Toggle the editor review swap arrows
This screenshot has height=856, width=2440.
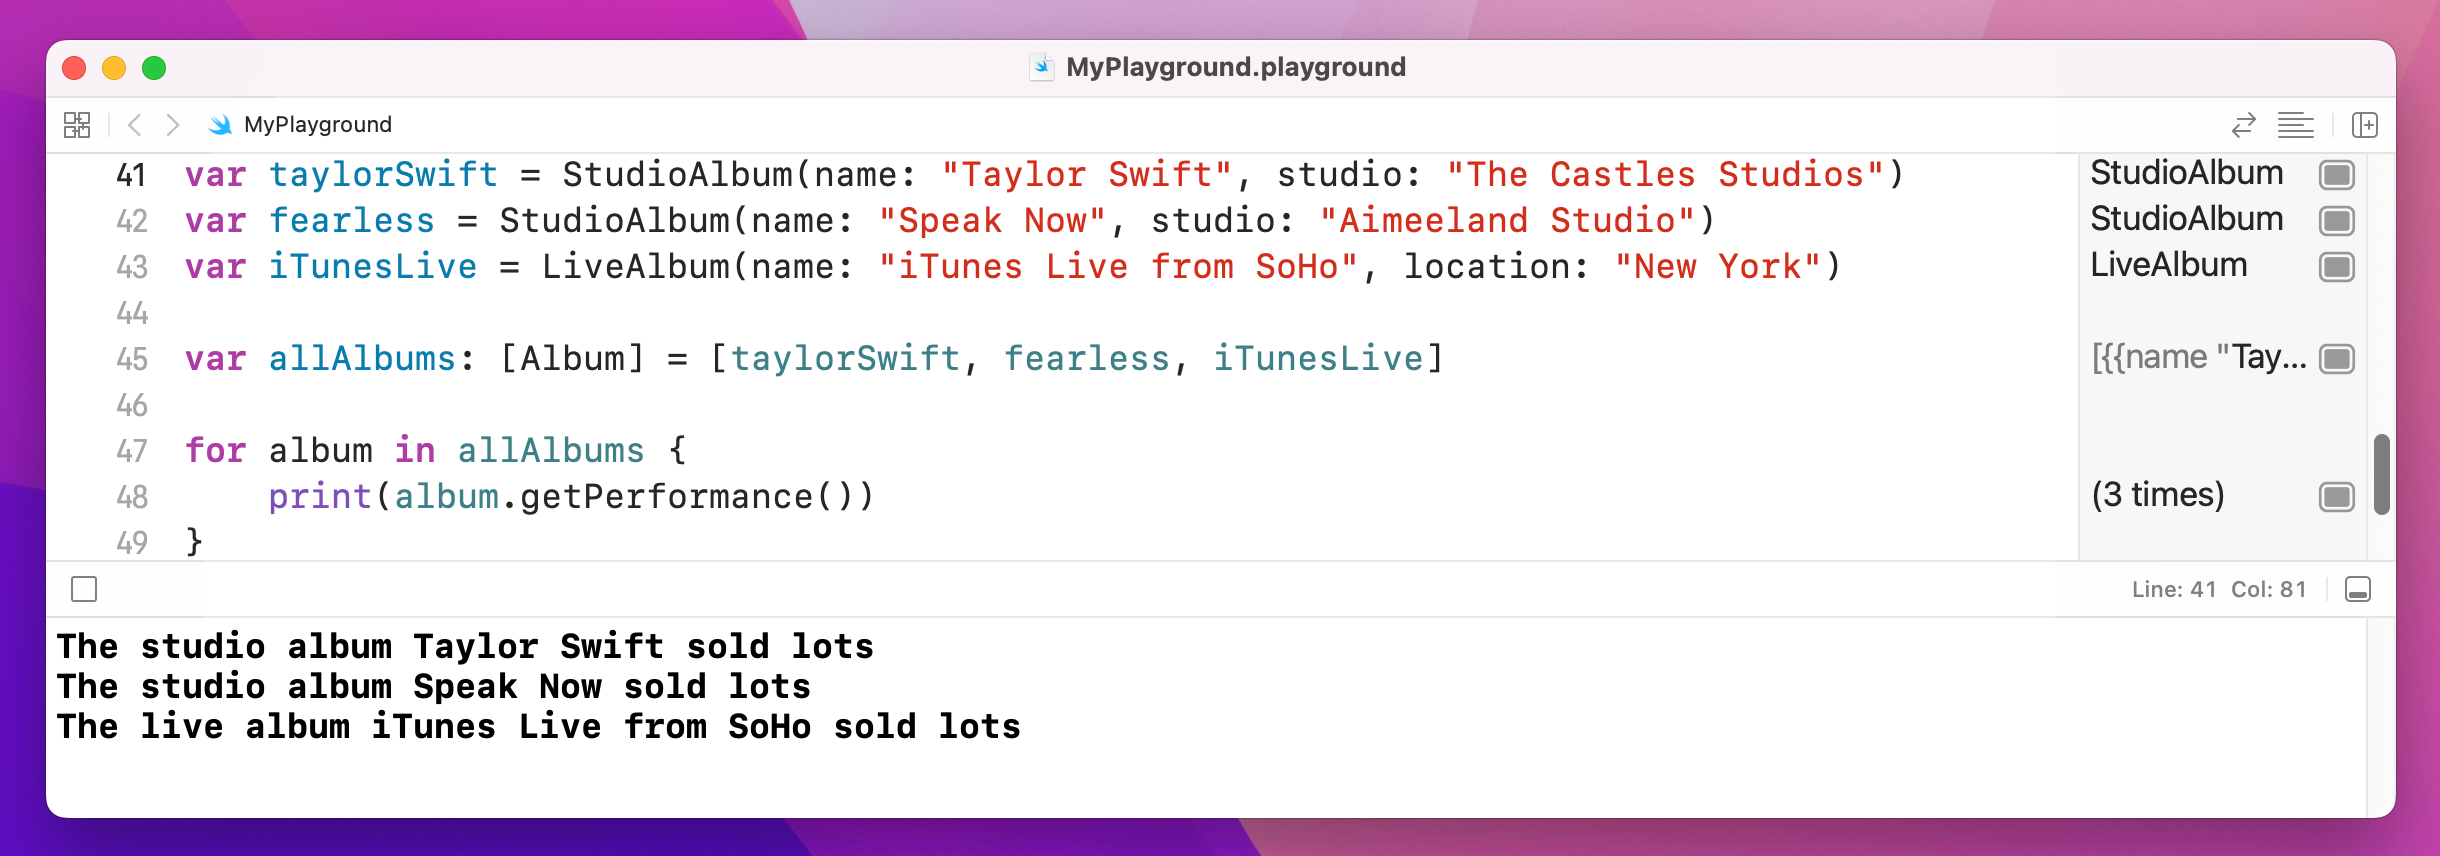[x=2243, y=125]
